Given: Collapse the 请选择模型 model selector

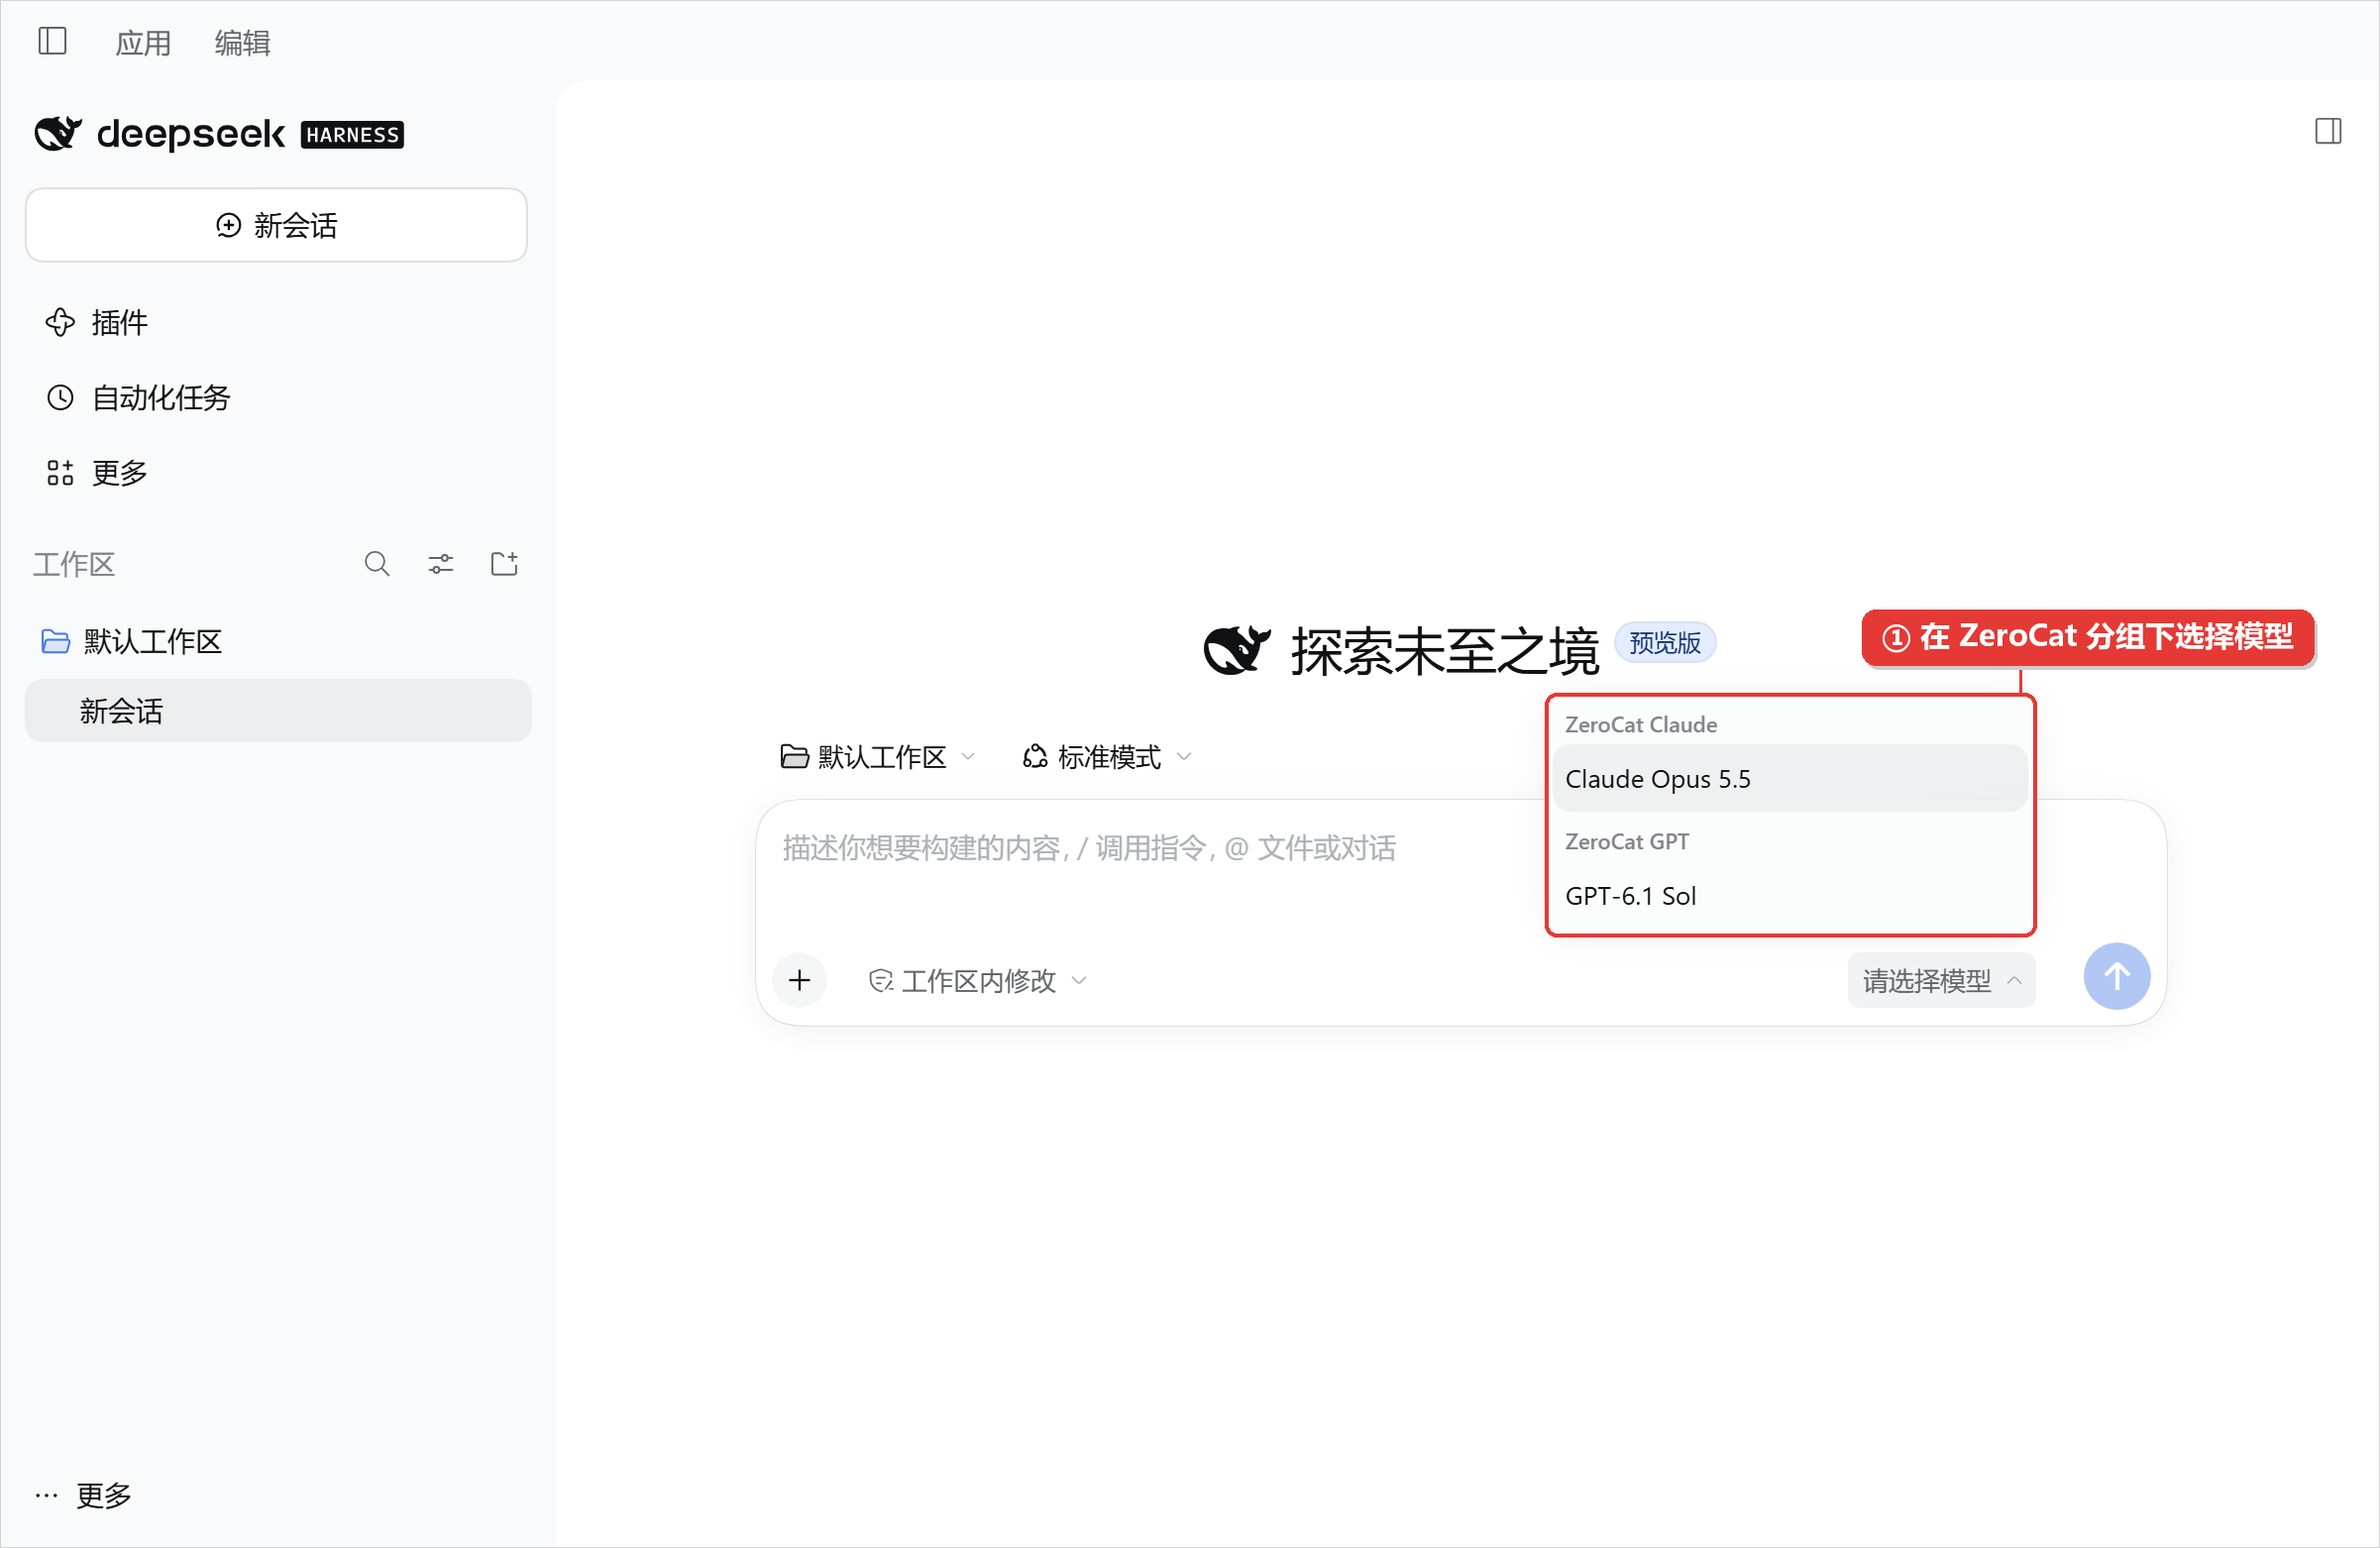Looking at the screenshot, I should coord(1941,981).
